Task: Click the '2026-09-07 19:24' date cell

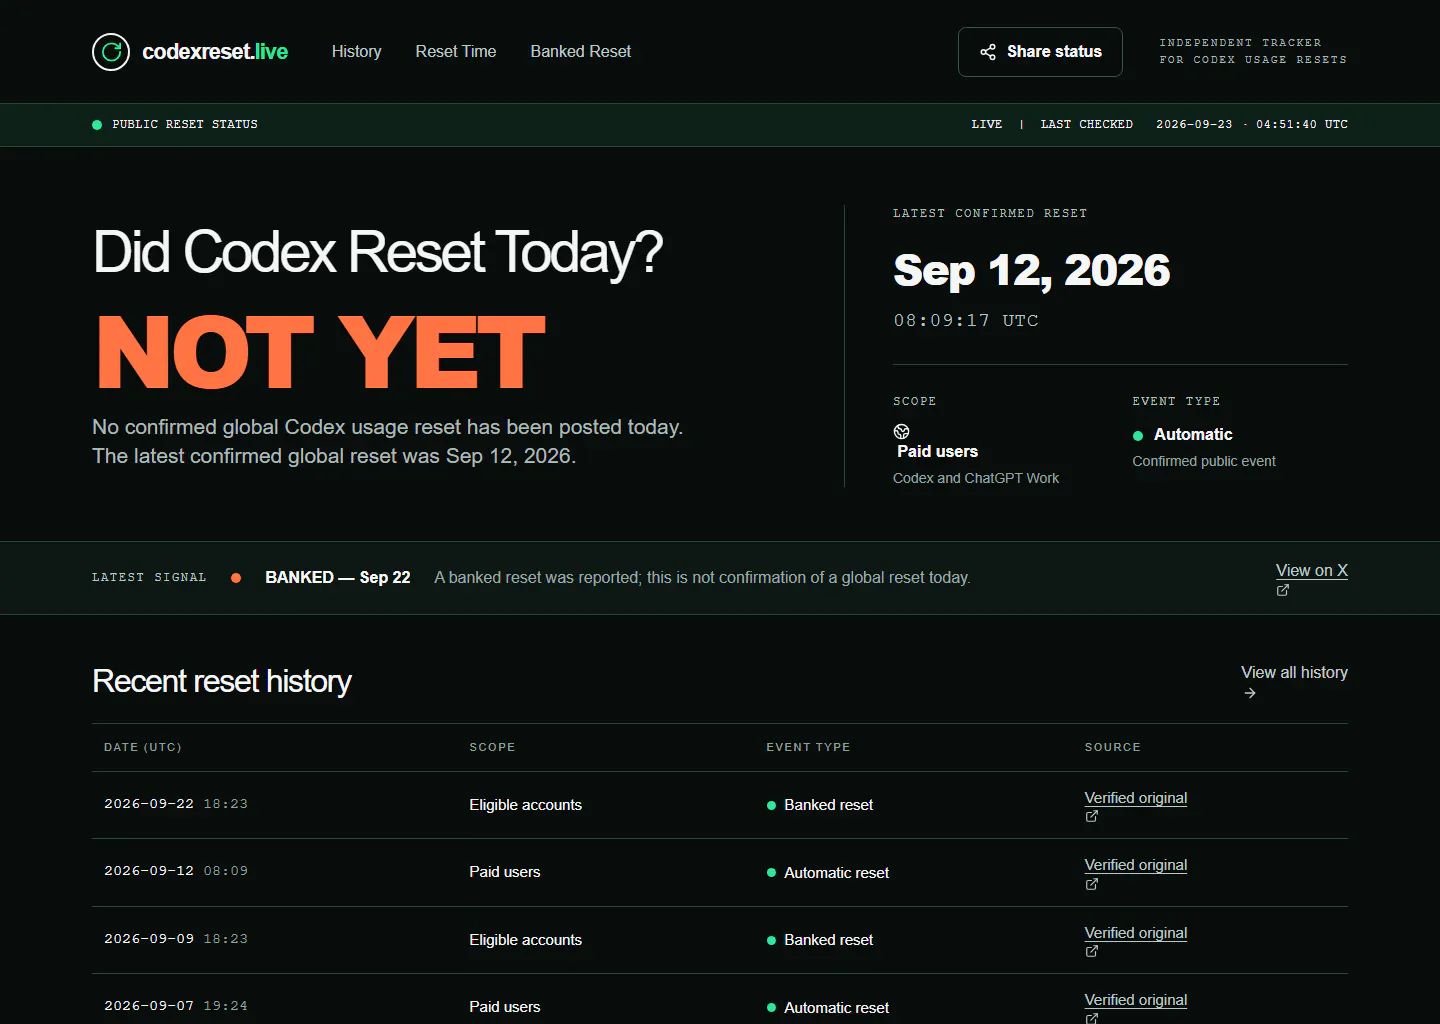Action: click(x=176, y=1006)
